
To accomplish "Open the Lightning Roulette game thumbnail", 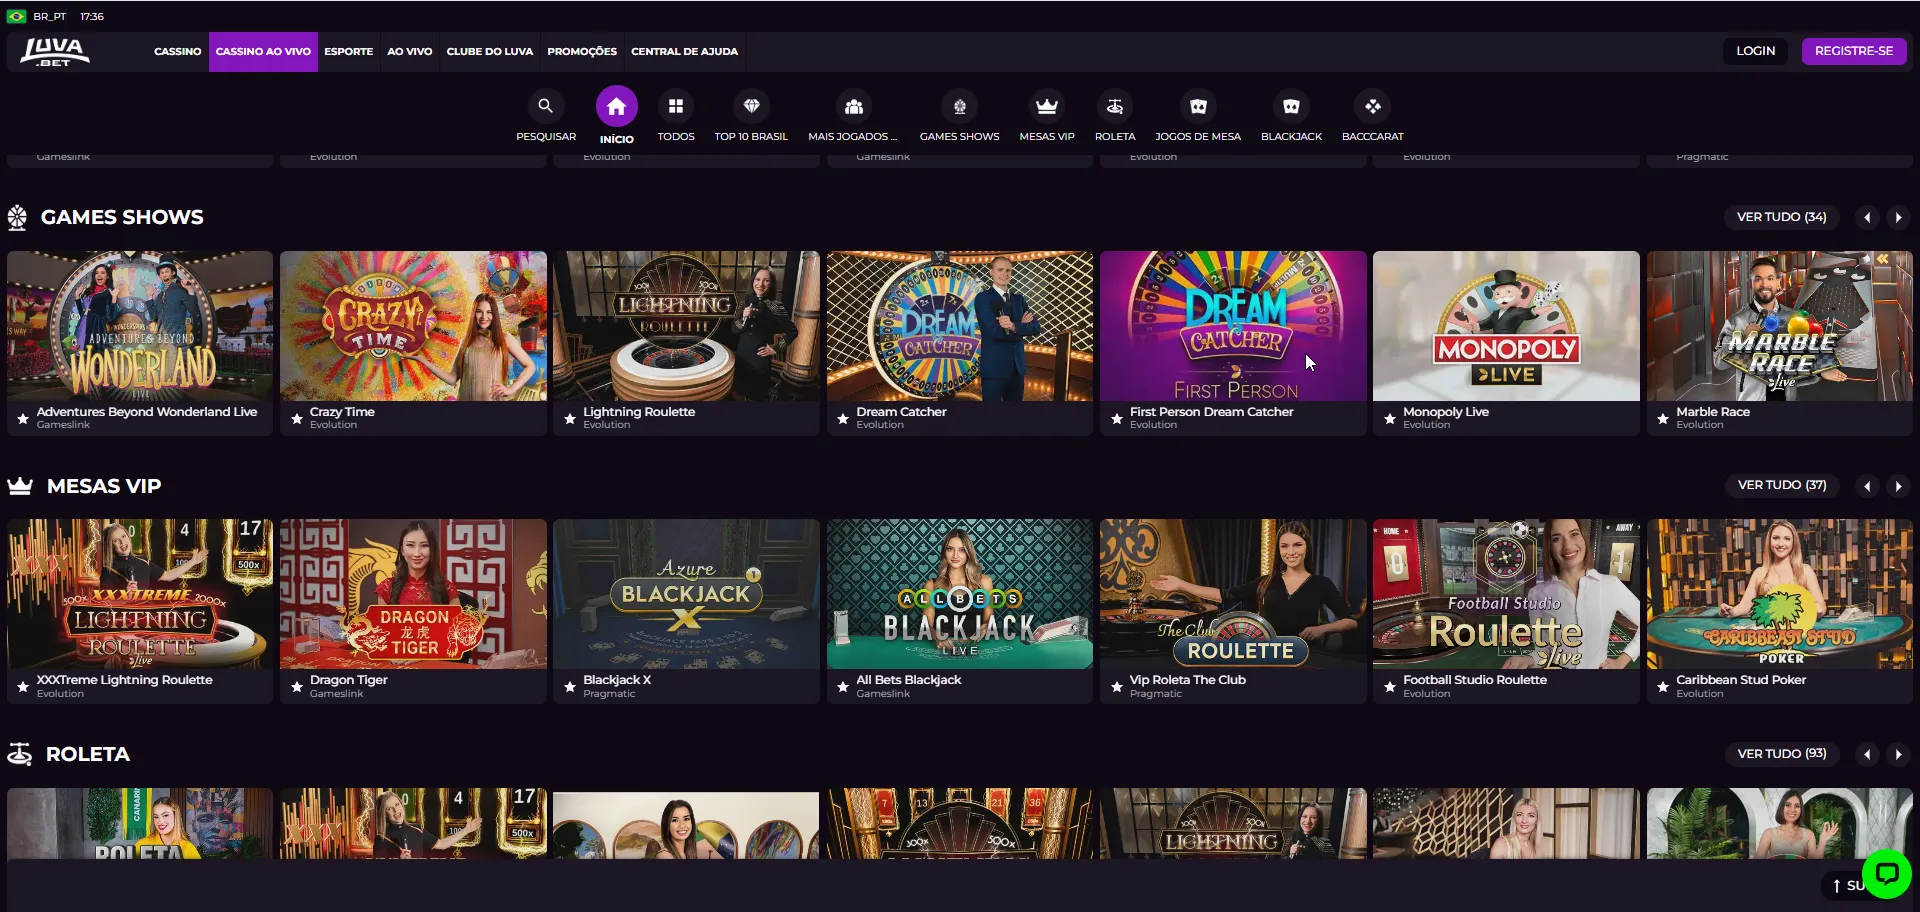I will [x=686, y=326].
